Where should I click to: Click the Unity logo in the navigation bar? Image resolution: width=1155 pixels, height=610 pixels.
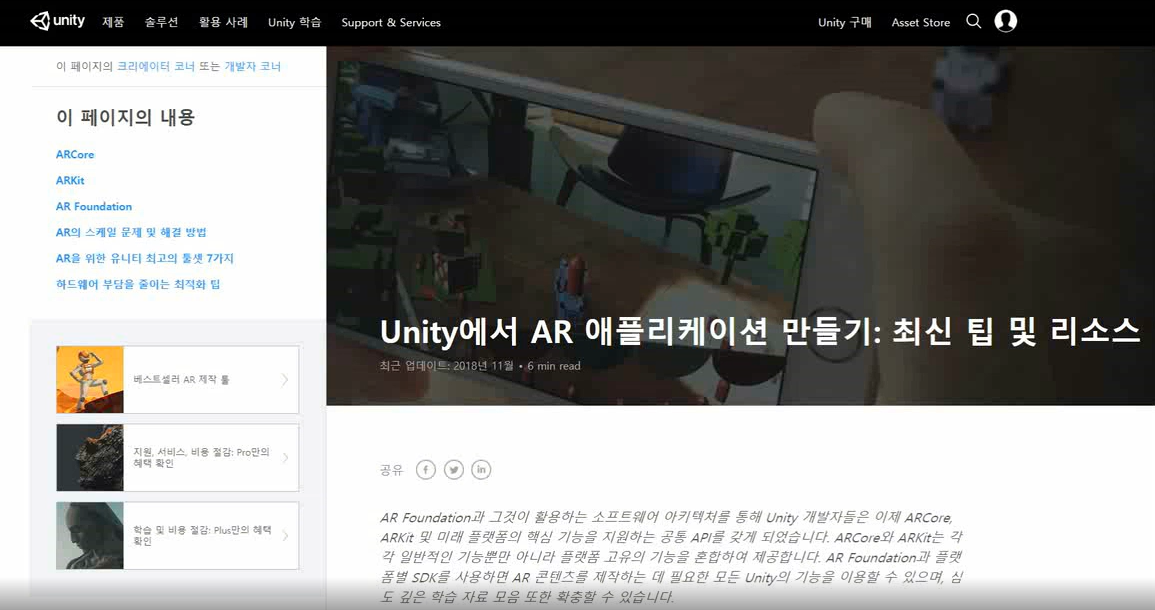[x=57, y=21]
